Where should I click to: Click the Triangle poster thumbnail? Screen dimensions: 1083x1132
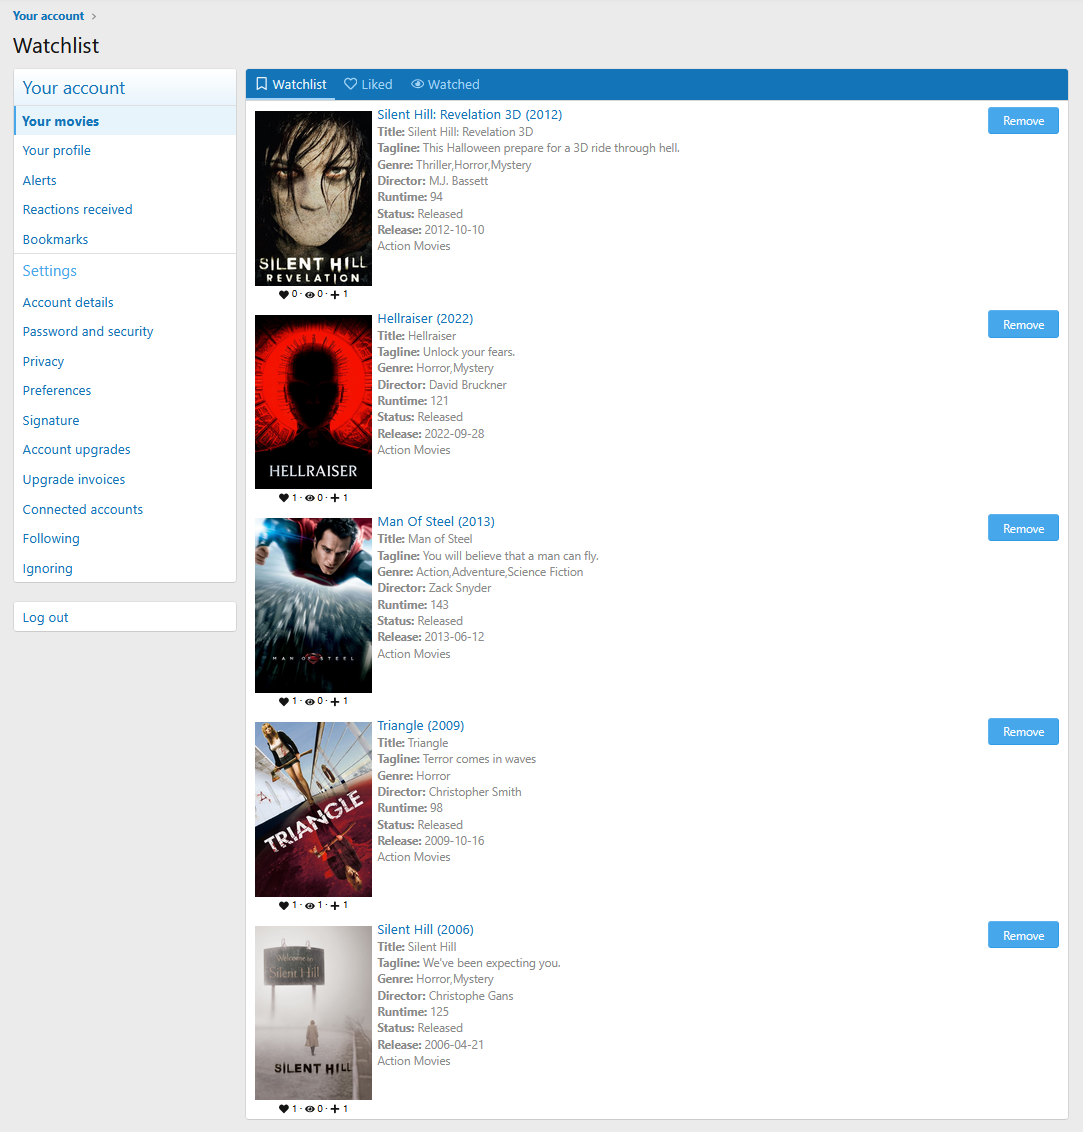[313, 809]
